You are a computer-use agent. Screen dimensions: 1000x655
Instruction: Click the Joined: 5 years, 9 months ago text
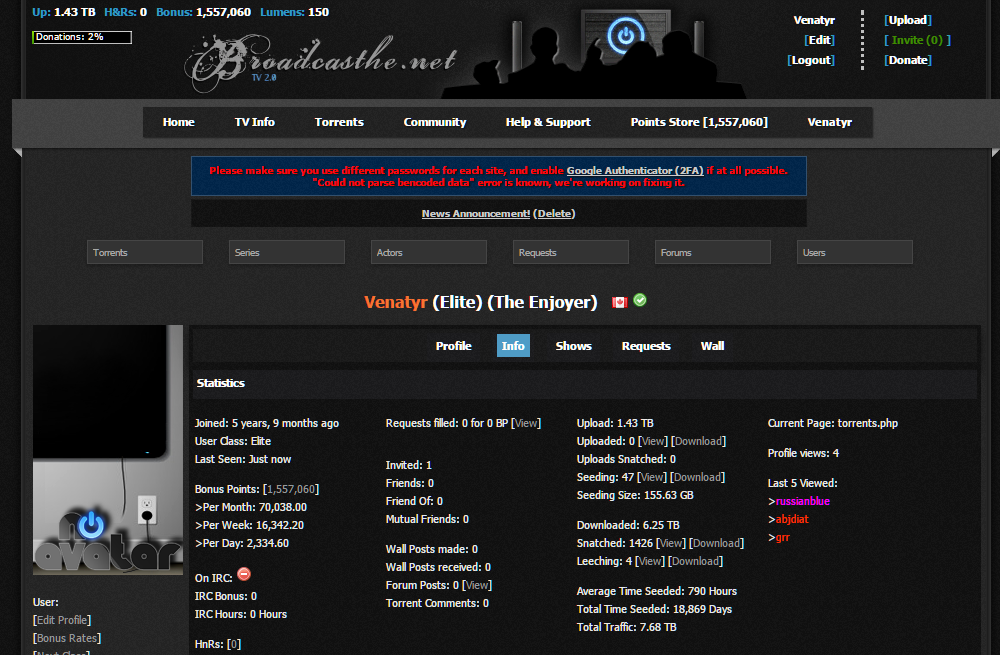click(x=267, y=423)
